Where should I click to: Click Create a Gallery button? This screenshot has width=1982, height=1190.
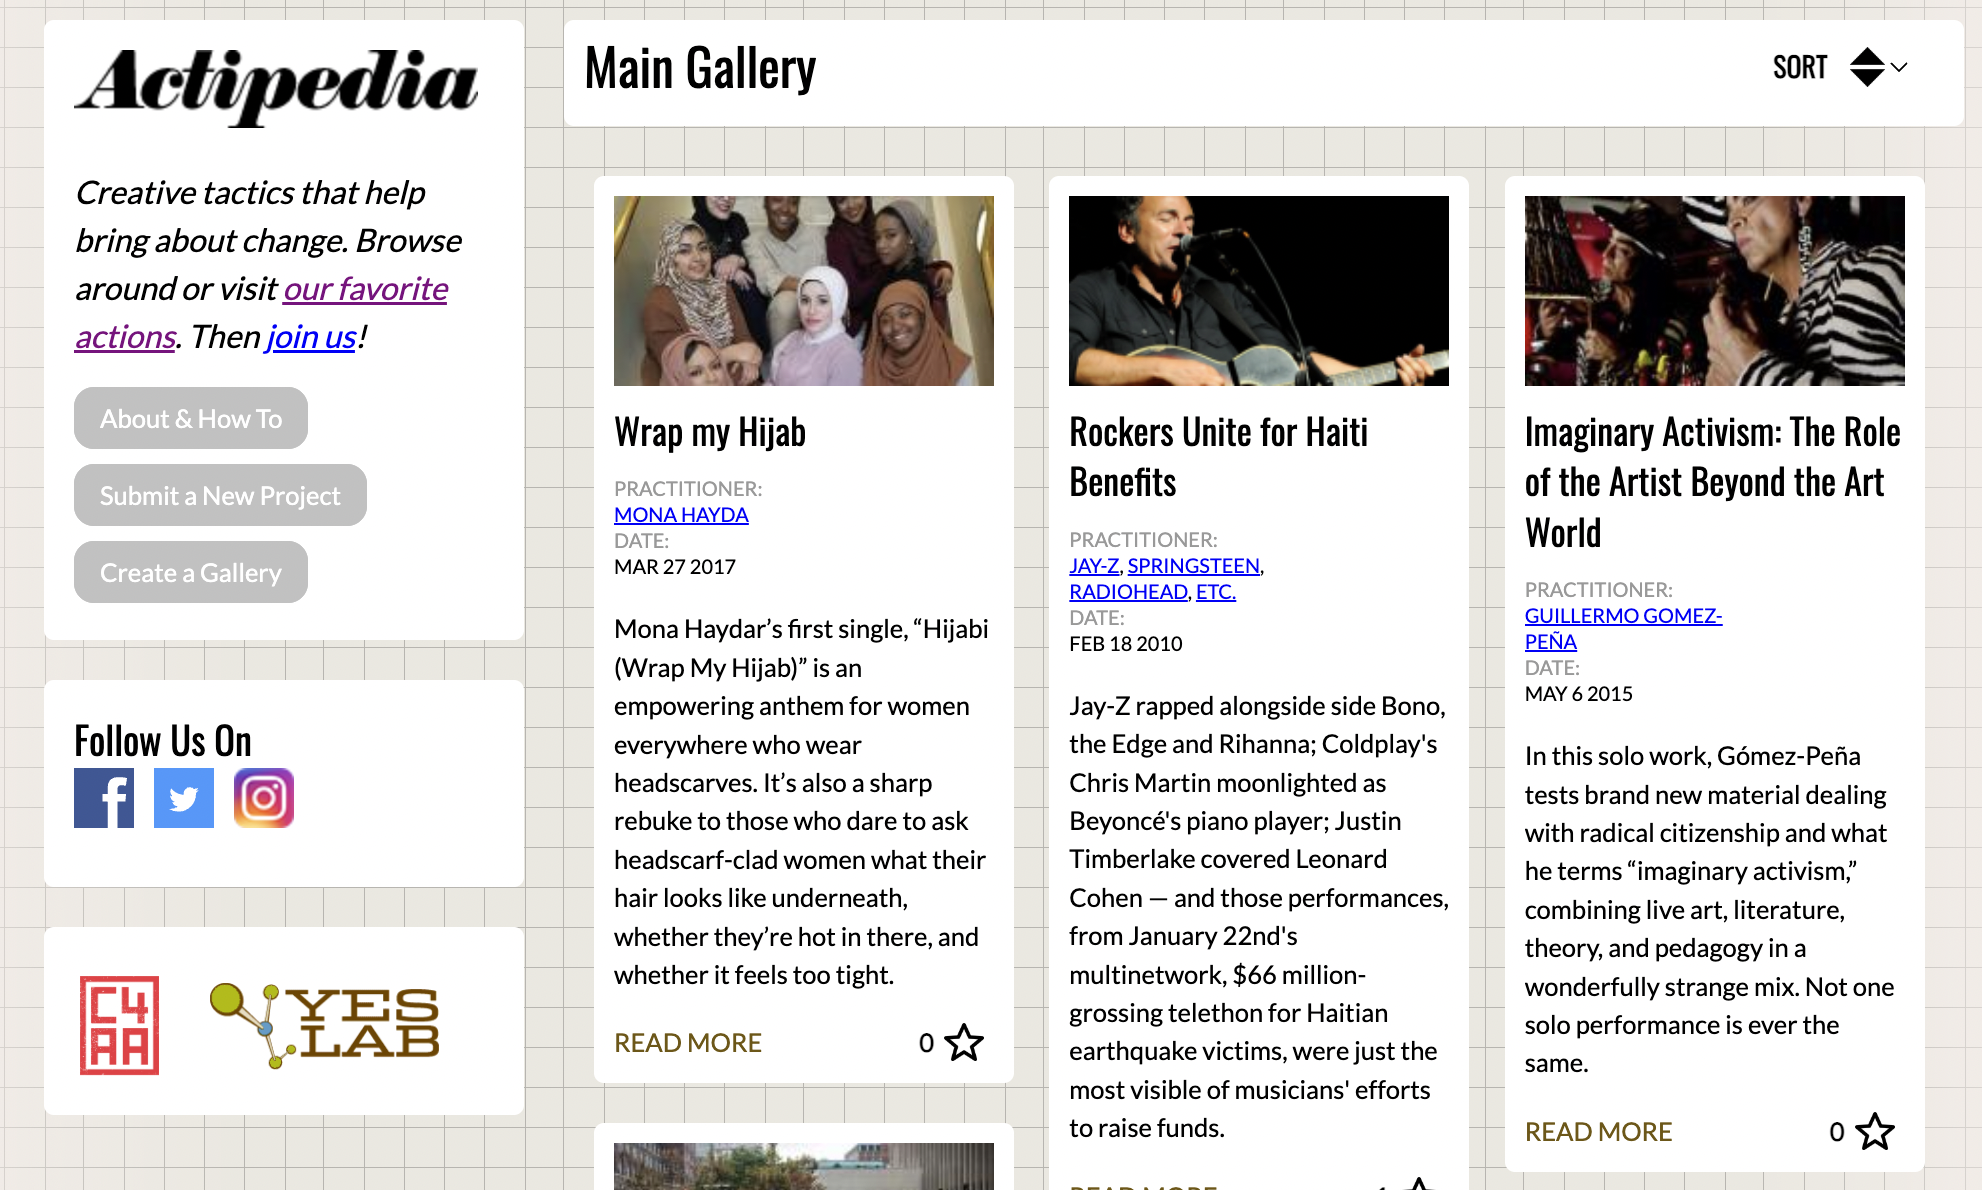pos(191,572)
